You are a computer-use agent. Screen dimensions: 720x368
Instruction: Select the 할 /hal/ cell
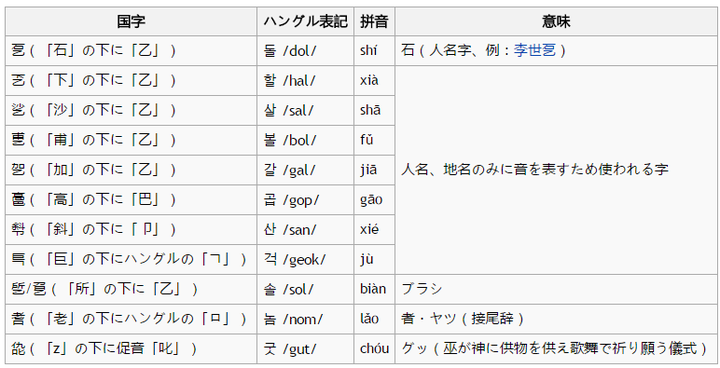coord(305,80)
